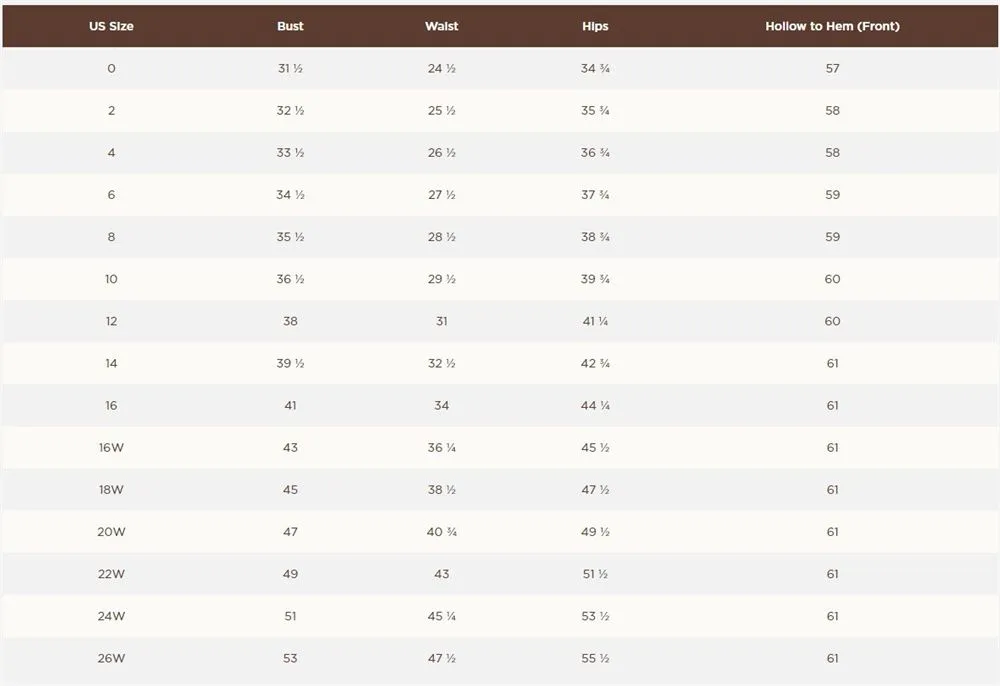Click the hips value for size 22W
Screen dimensions: 1000x686
pos(595,574)
